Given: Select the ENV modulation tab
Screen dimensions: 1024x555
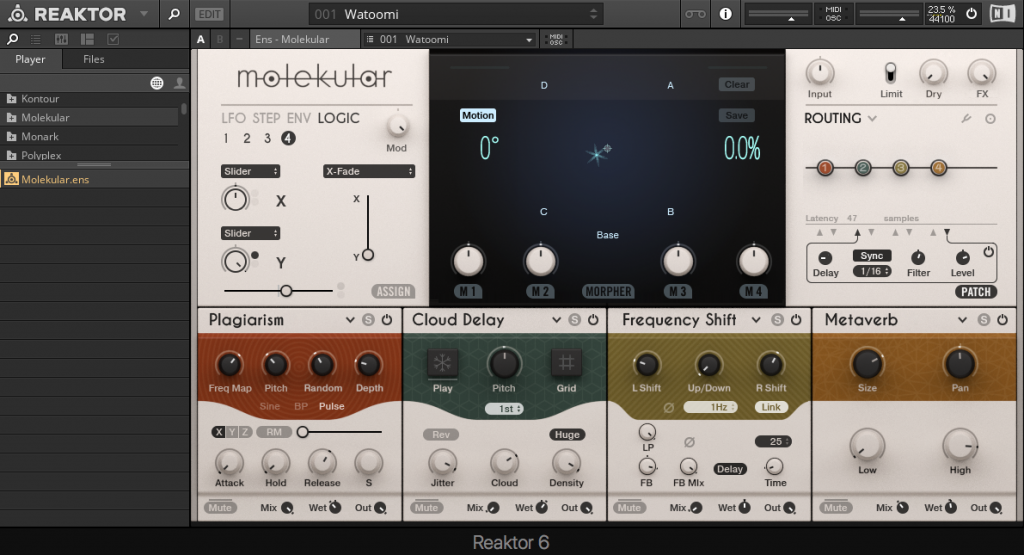Looking at the screenshot, I should [298, 118].
